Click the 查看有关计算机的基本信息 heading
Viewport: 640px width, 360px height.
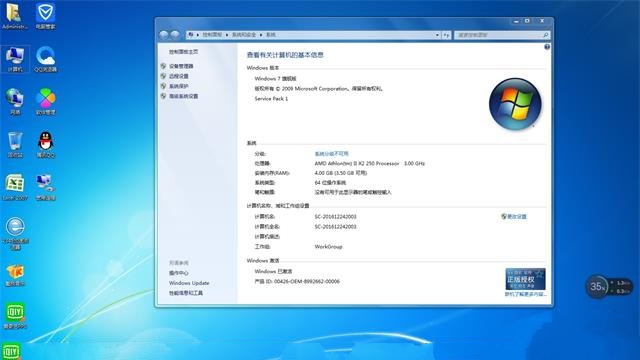285,55
